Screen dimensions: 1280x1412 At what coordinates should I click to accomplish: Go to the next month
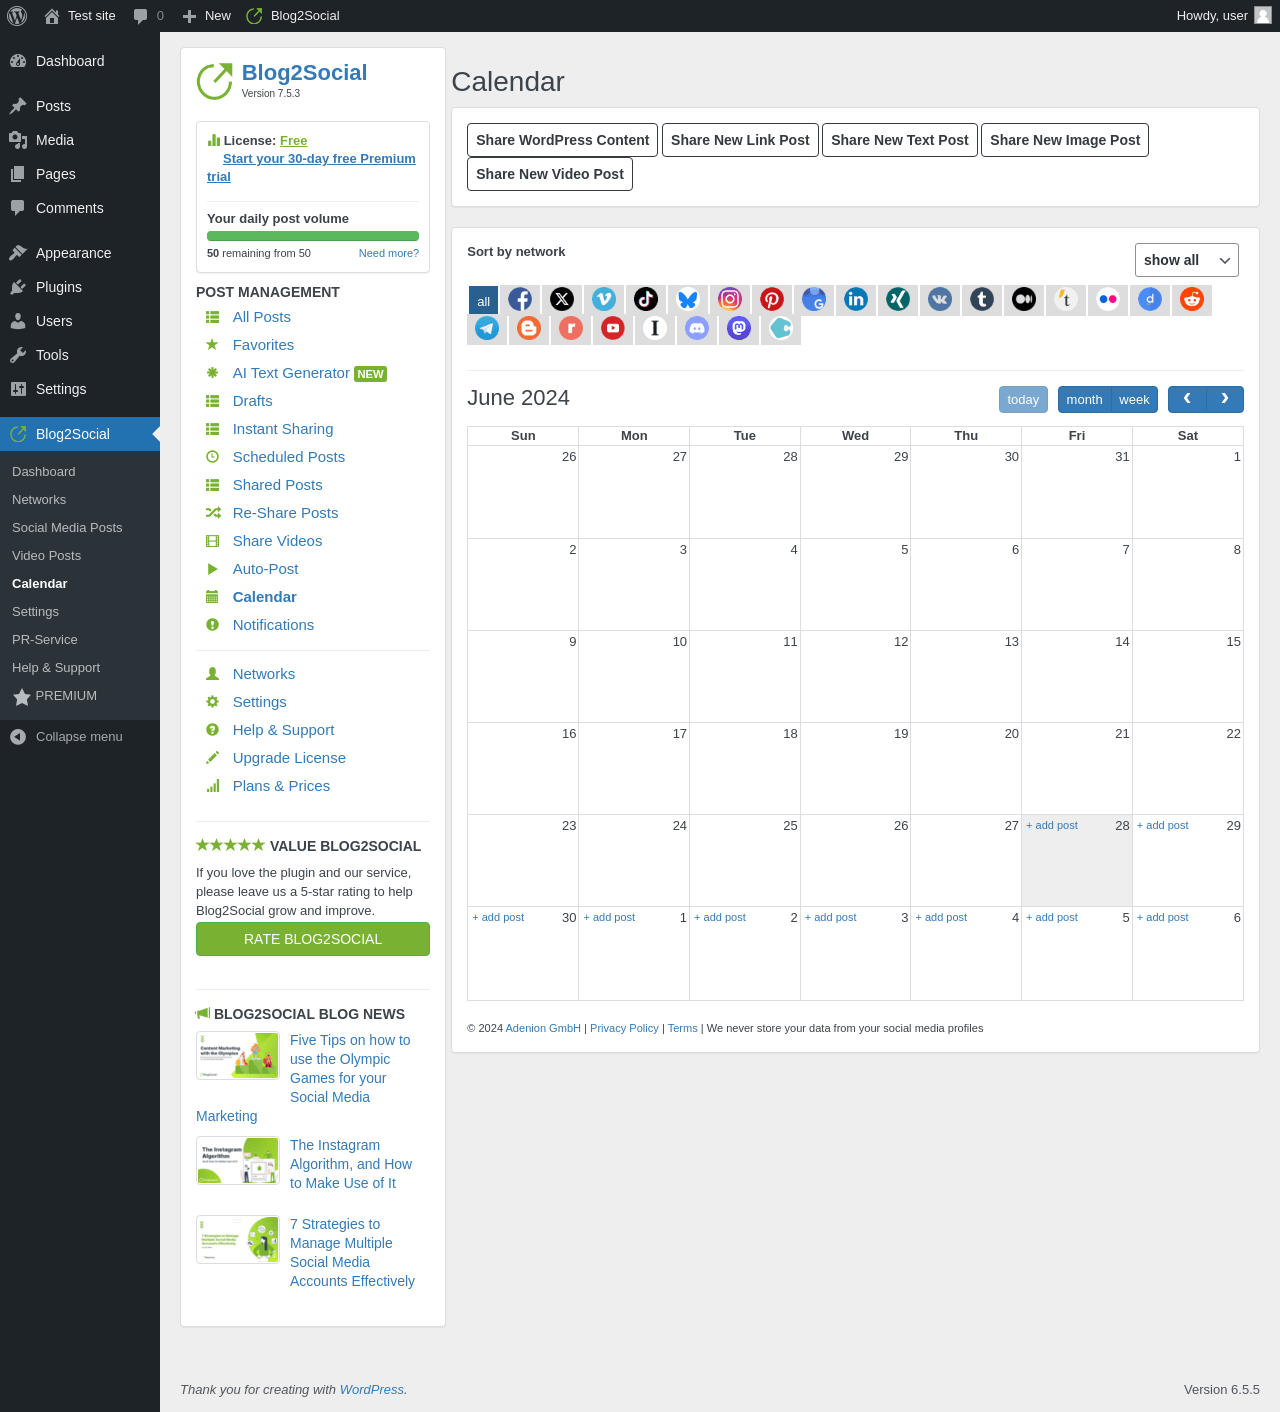coord(1225,399)
